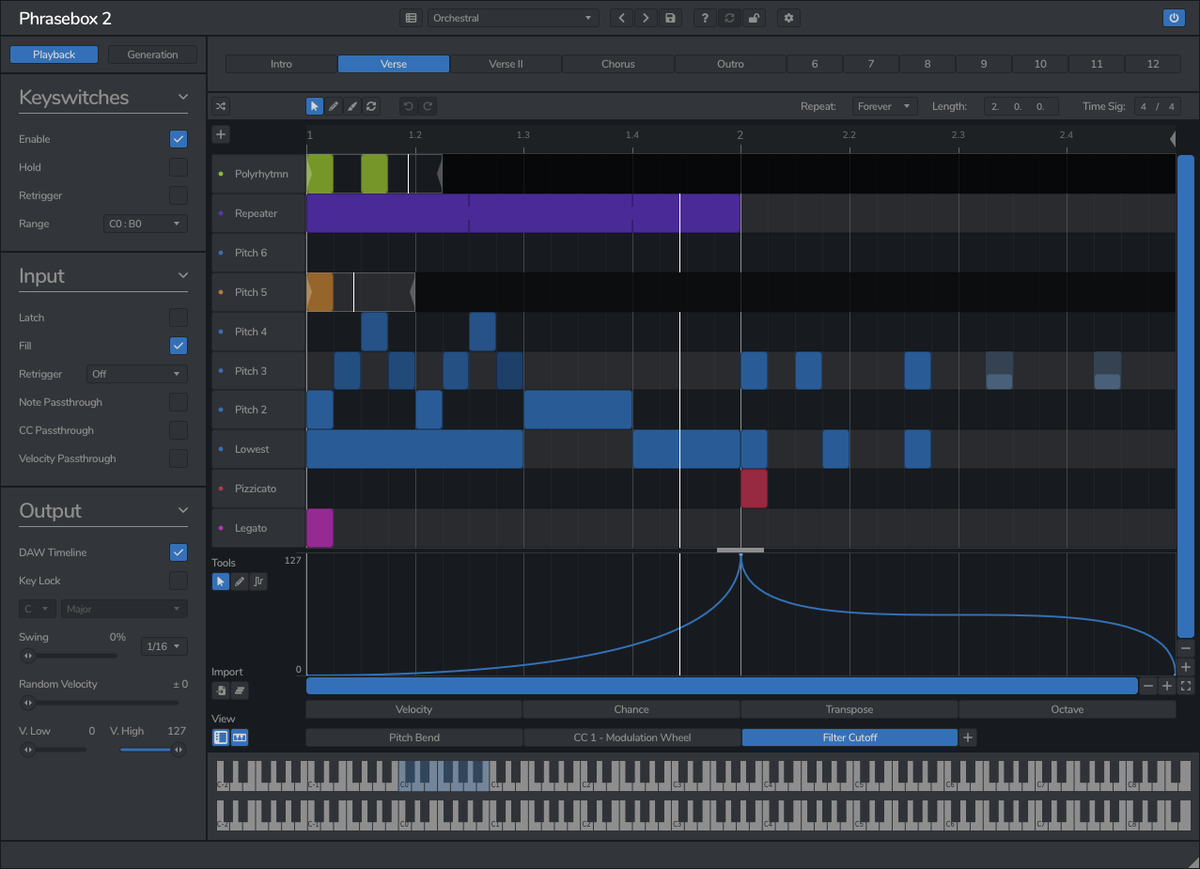Switch to the Generation tab
The width and height of the screenshot is (1200, 869).
coord(153,55)
